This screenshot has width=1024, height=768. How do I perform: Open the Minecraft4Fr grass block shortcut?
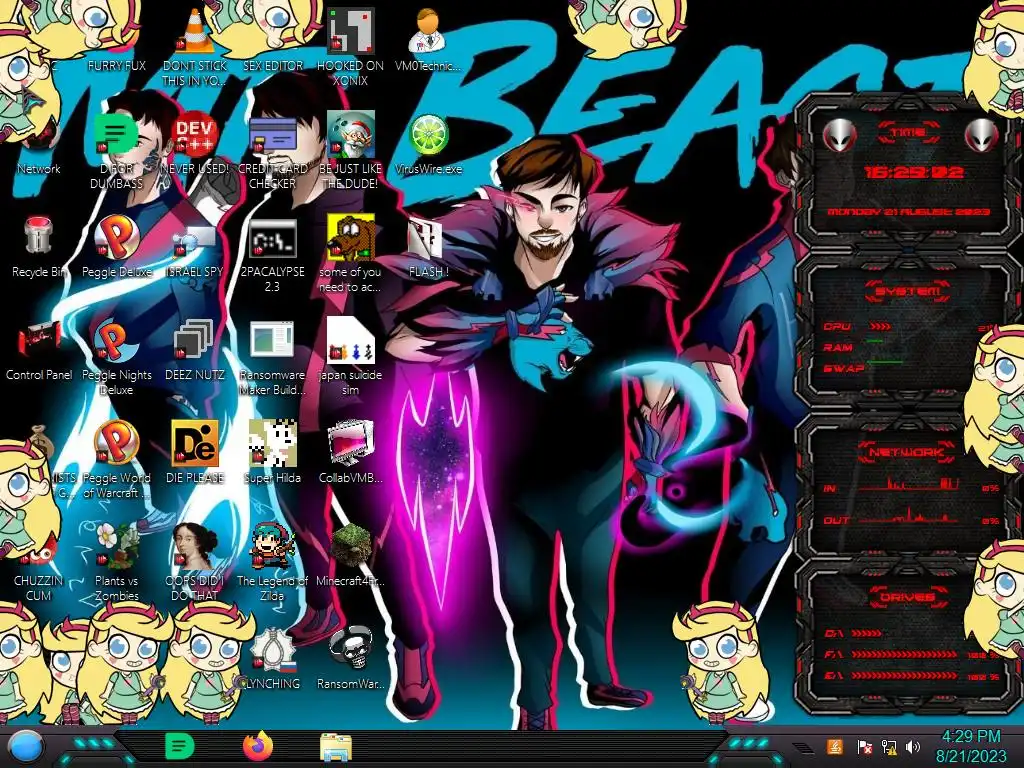pyautogui.click(x=351, y=546)
